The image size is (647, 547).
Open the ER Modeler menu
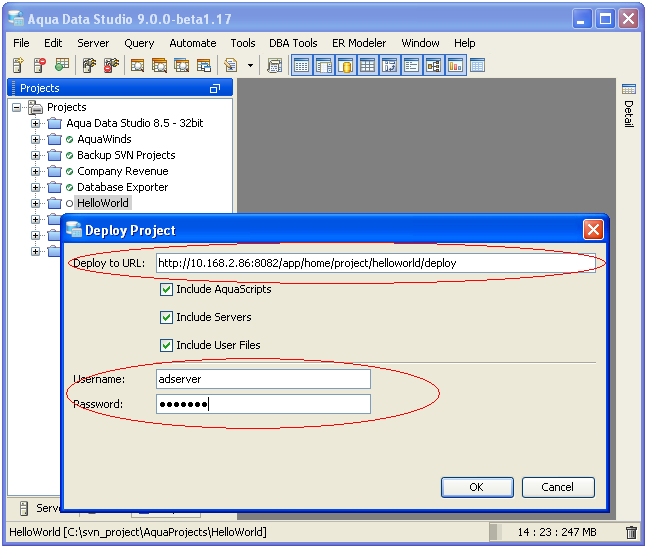(x=359, y=43)
